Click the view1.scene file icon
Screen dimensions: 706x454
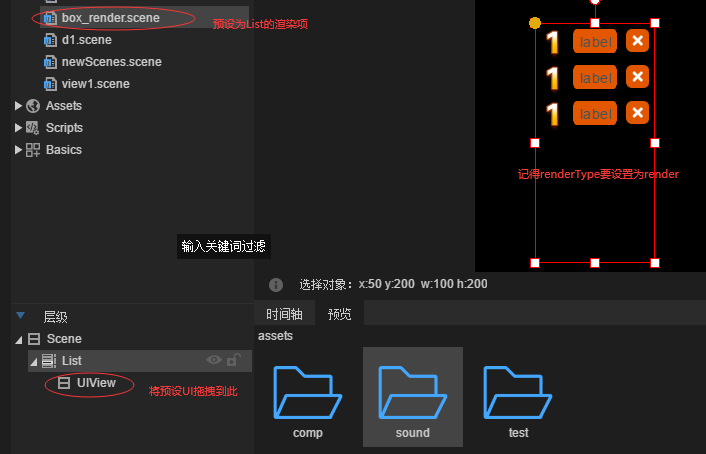coord(50,84)
